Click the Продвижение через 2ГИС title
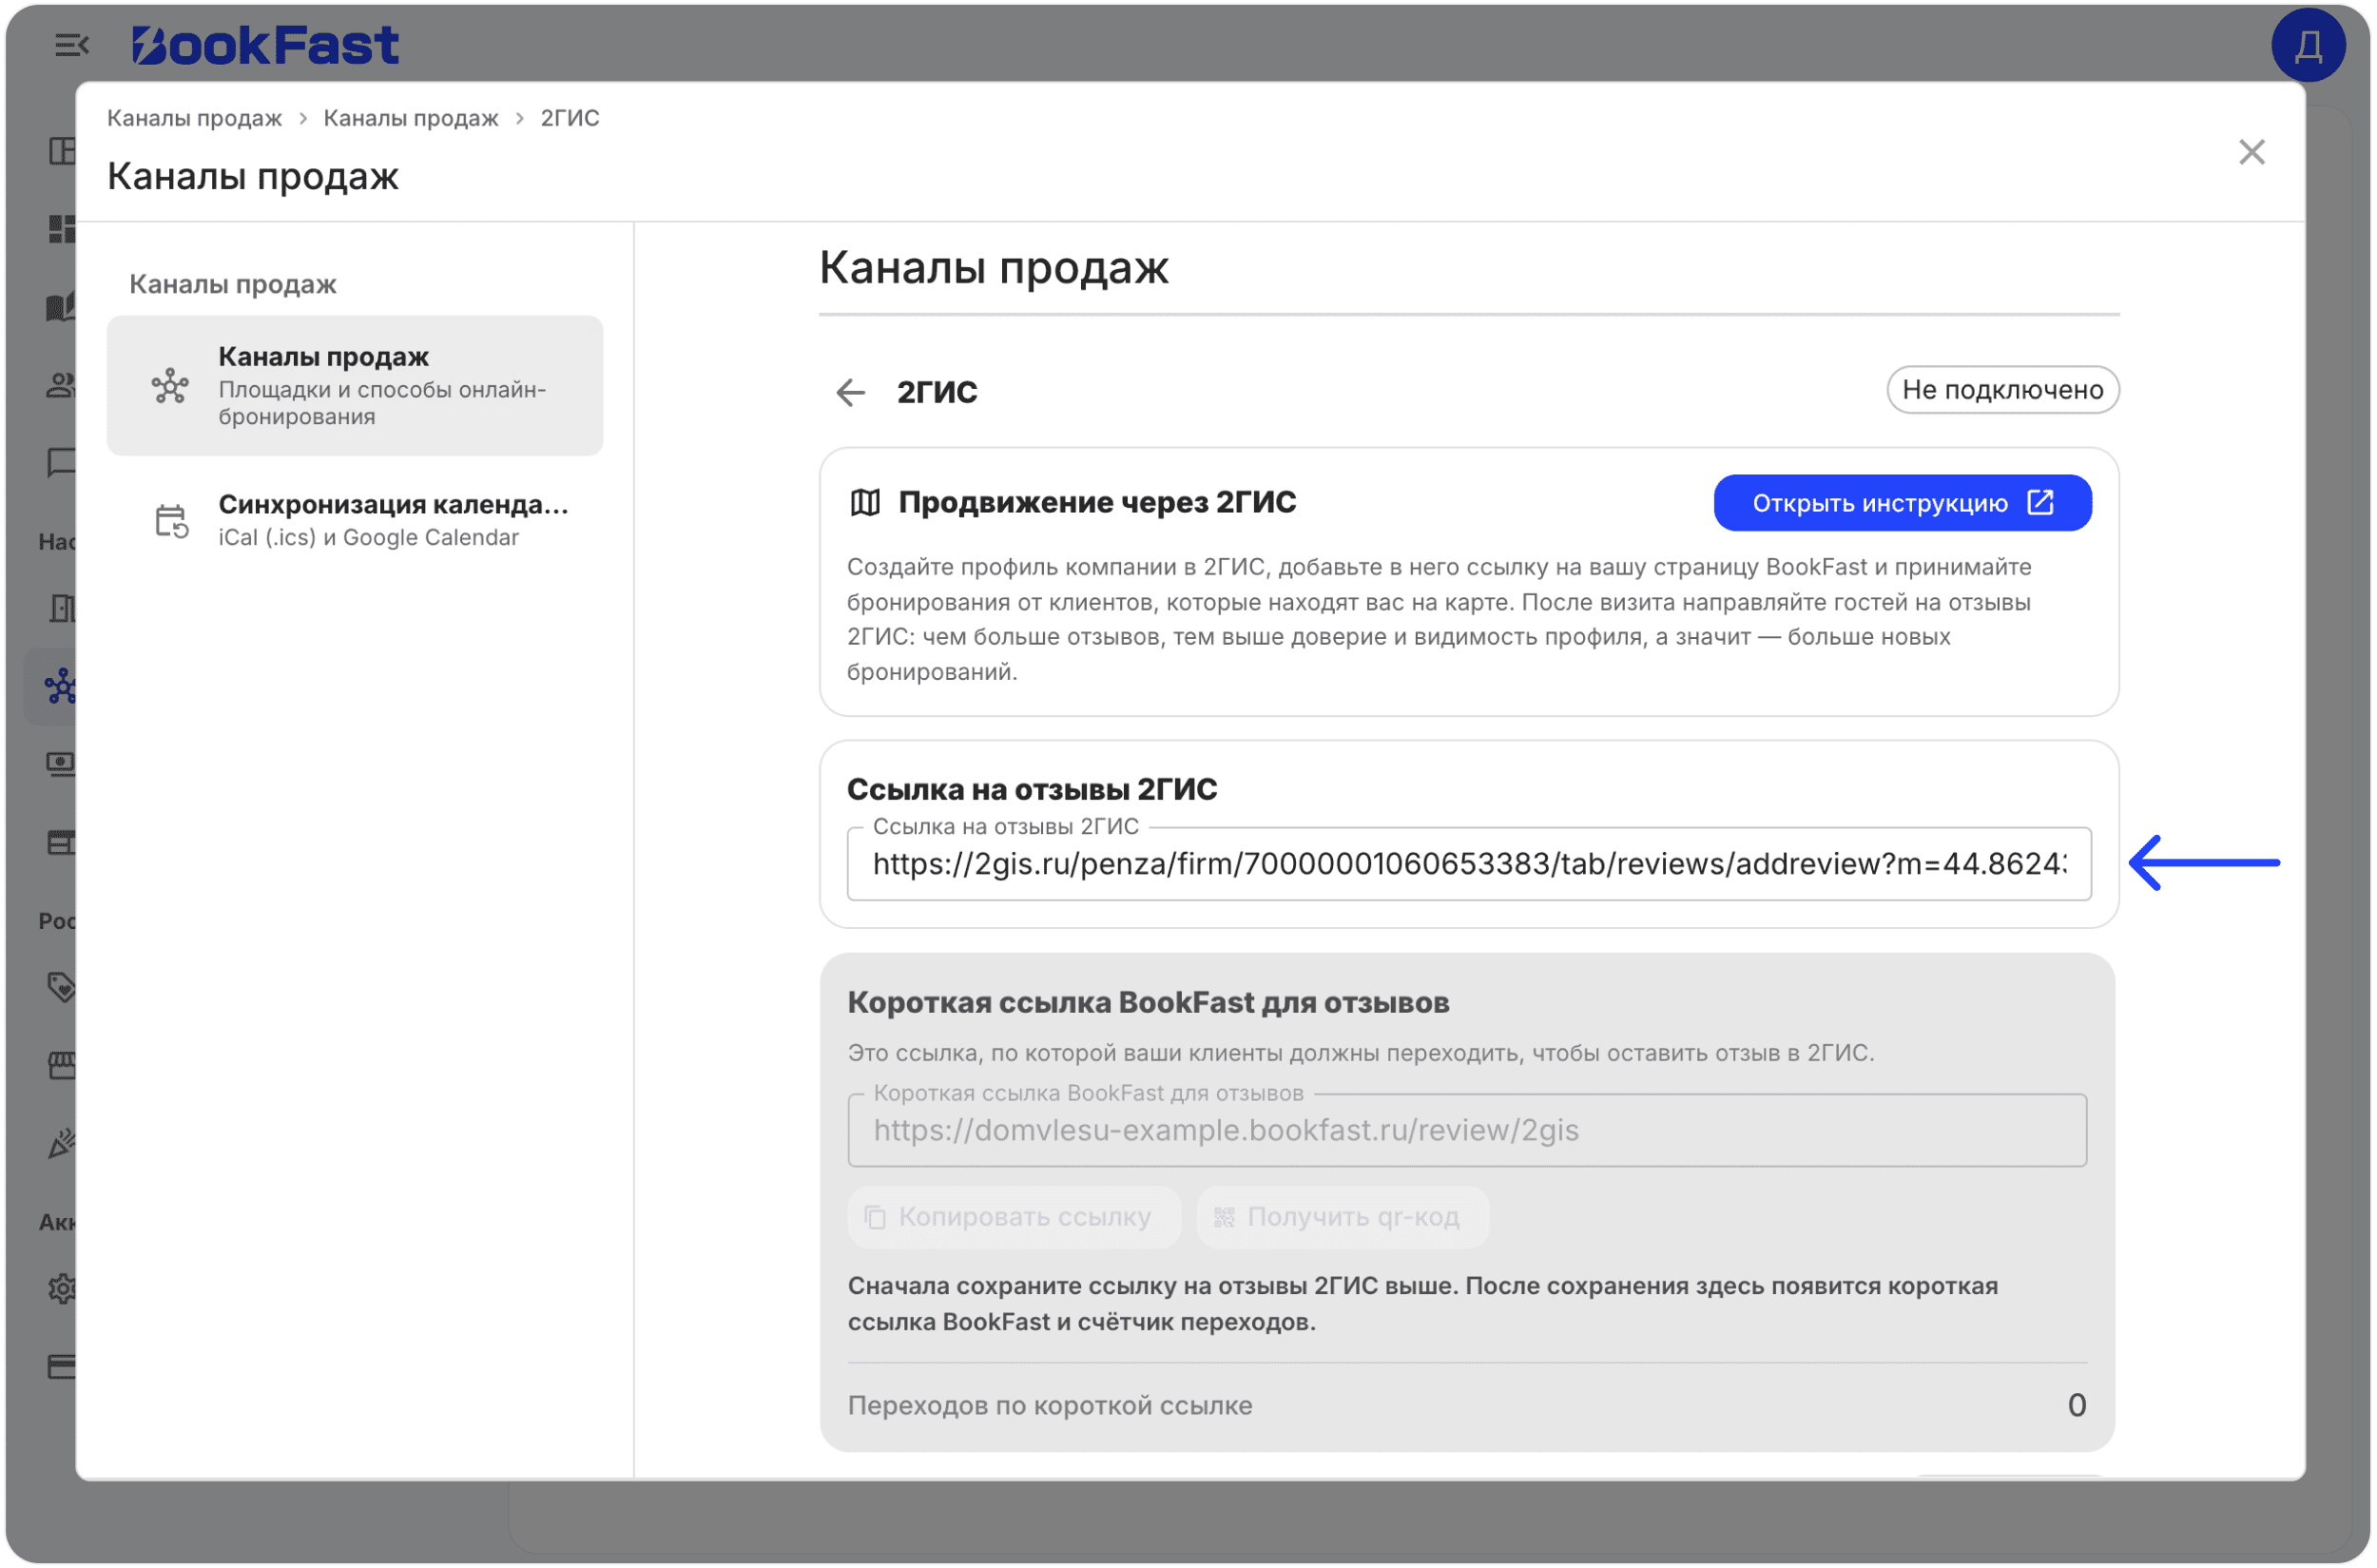The width and height of the screenshot is (2377, 1568). pos(1097,502)
